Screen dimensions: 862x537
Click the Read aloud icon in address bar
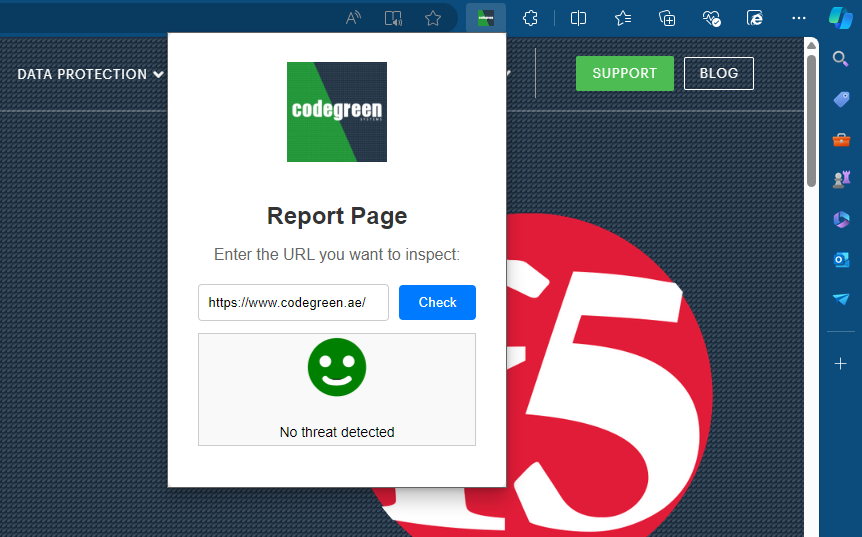353,18
